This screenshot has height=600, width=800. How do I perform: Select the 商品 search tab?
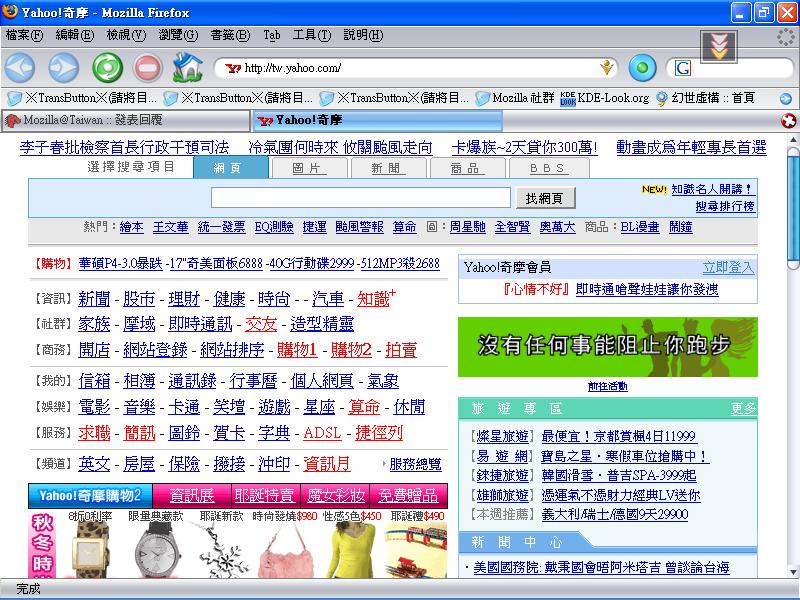[468, 168]
